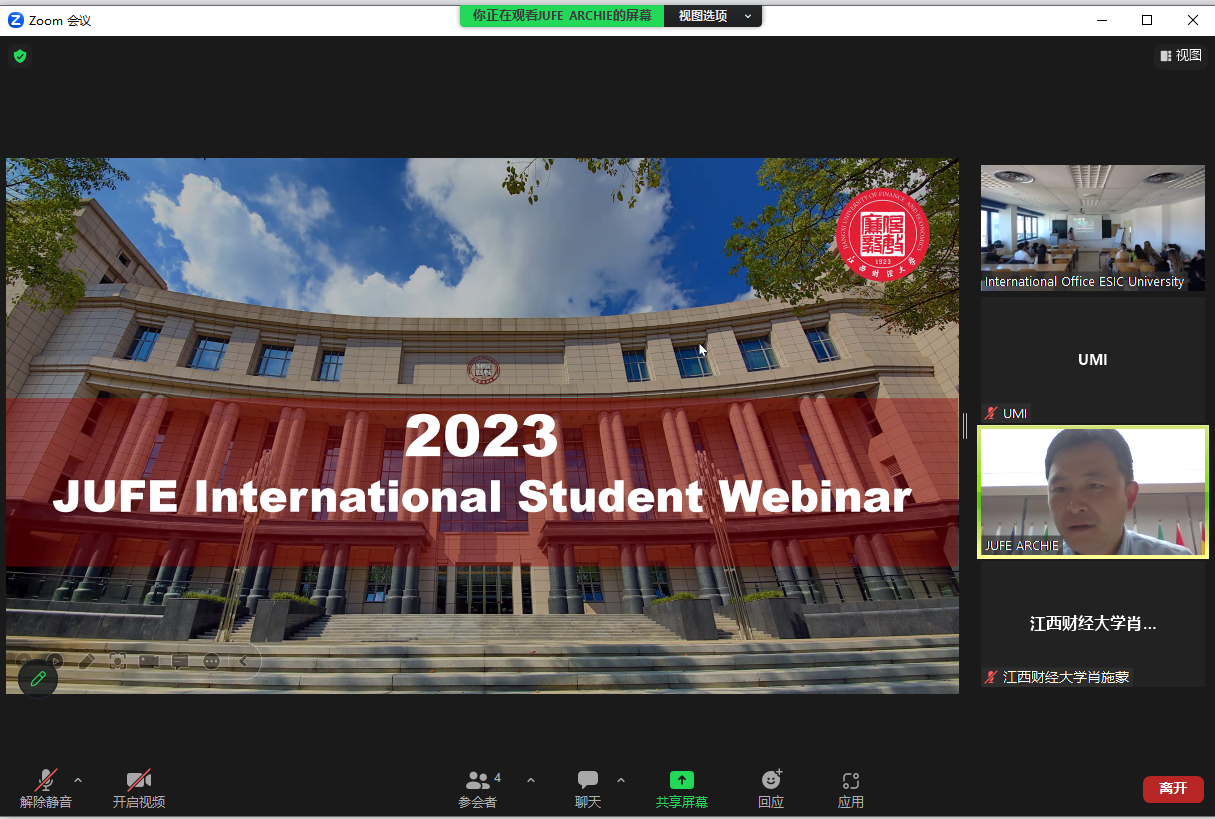Expand audio options arrow beside the microphone
The image size is (1215, 819).
[x=78, y=780]
